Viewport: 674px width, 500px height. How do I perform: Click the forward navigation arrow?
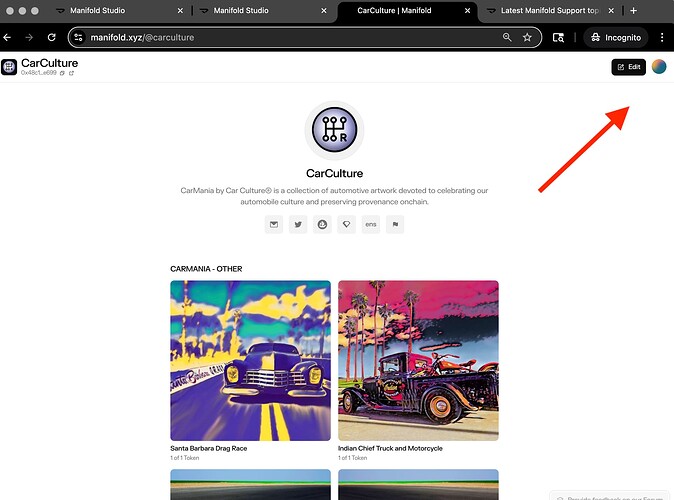click(29, 37)
